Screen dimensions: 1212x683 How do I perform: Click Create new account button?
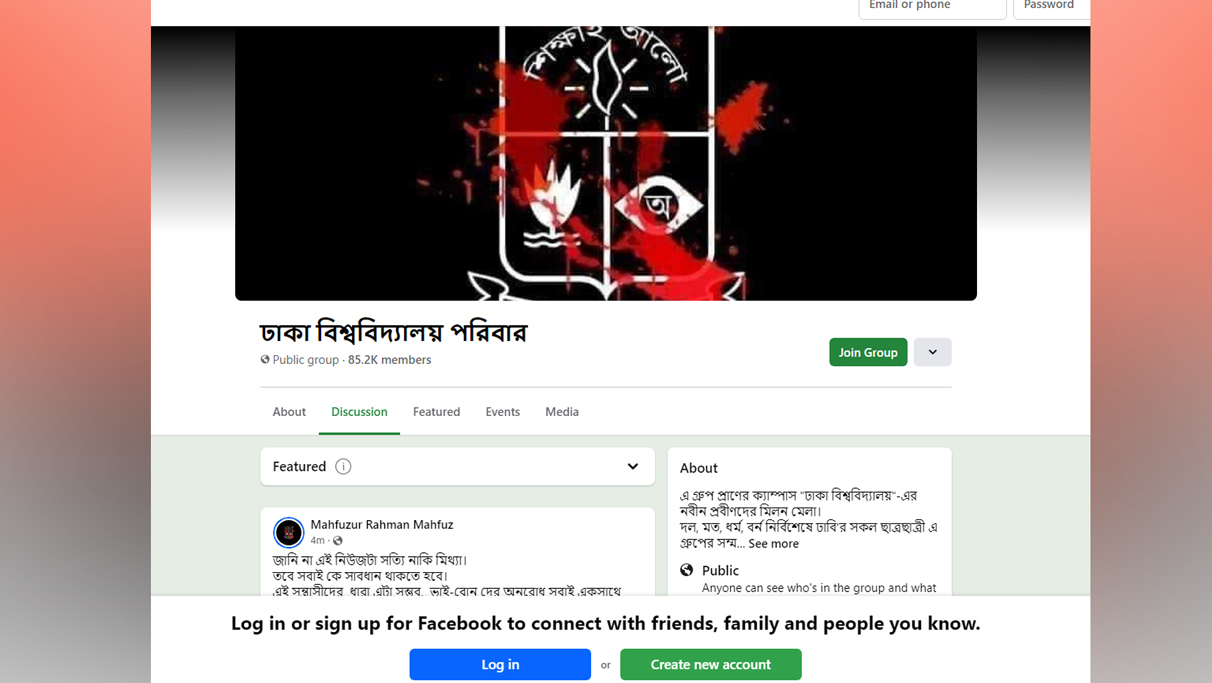tap(711, 664)
